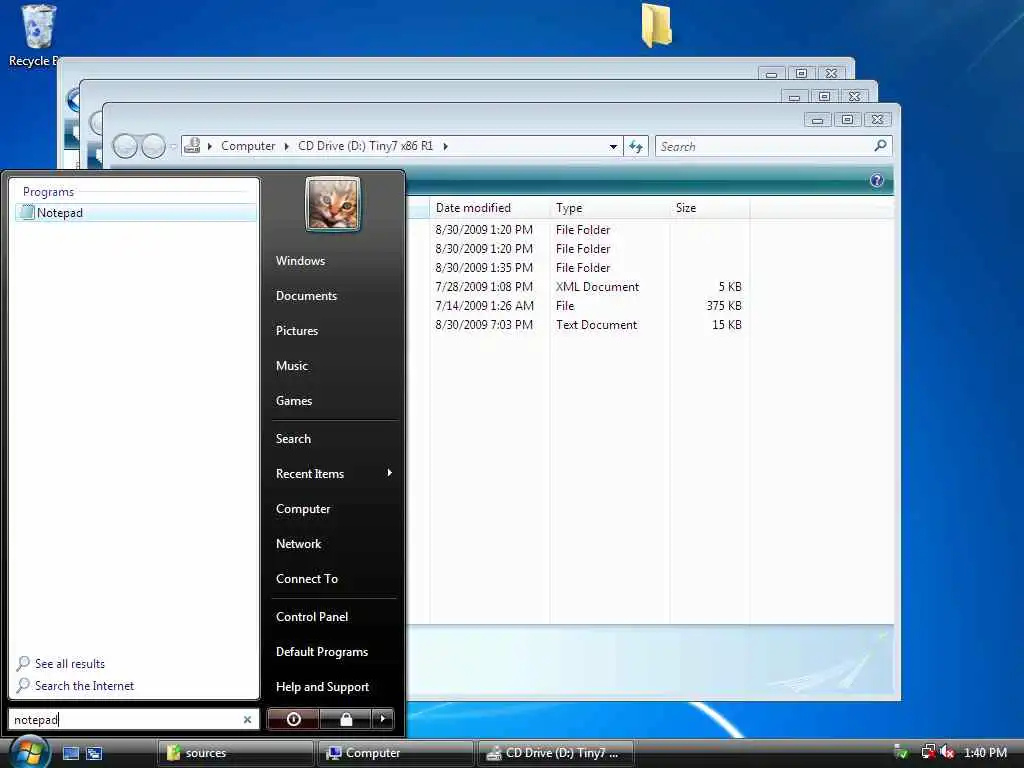Click the Windows Start orb
The image size is (1024, 768).
29,751
